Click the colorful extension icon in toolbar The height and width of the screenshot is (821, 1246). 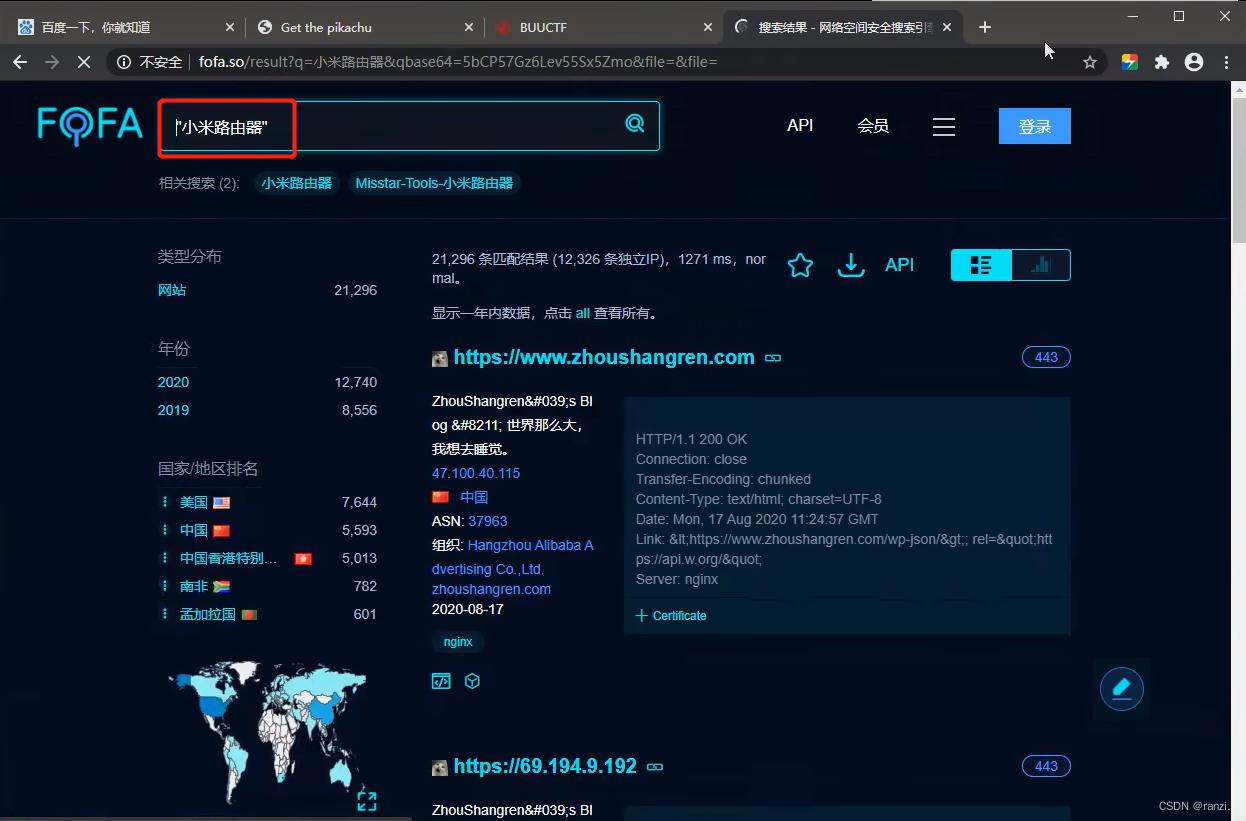(x=1129, y=62)
